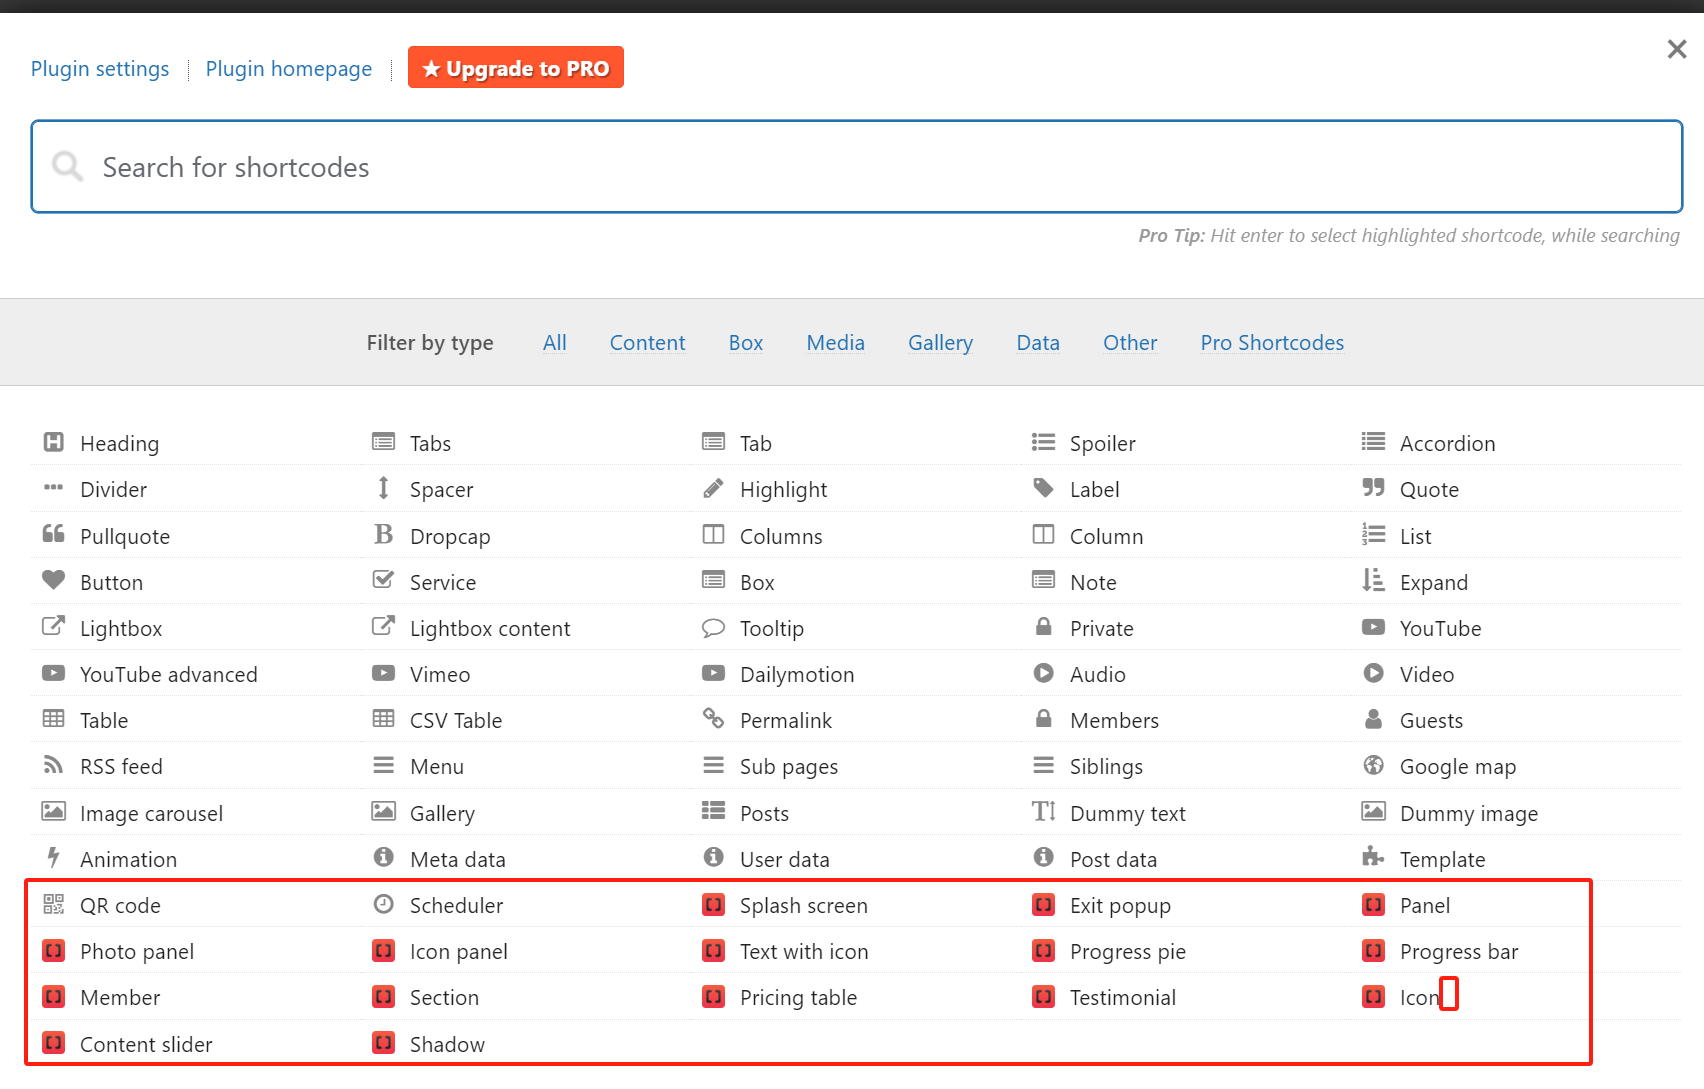1704x1089 pixels.
Task: Click the YouTube play icon
Action: (x=1373, y=627)
